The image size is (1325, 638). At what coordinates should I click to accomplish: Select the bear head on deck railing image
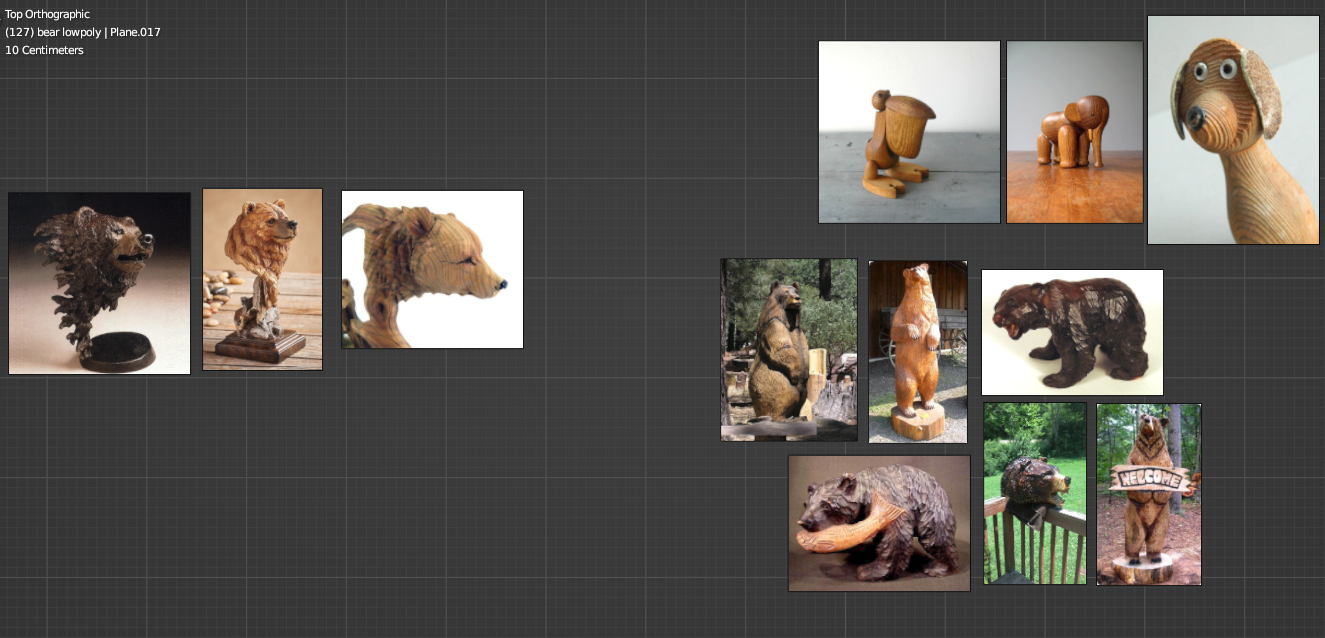(x=1035, y=493)
